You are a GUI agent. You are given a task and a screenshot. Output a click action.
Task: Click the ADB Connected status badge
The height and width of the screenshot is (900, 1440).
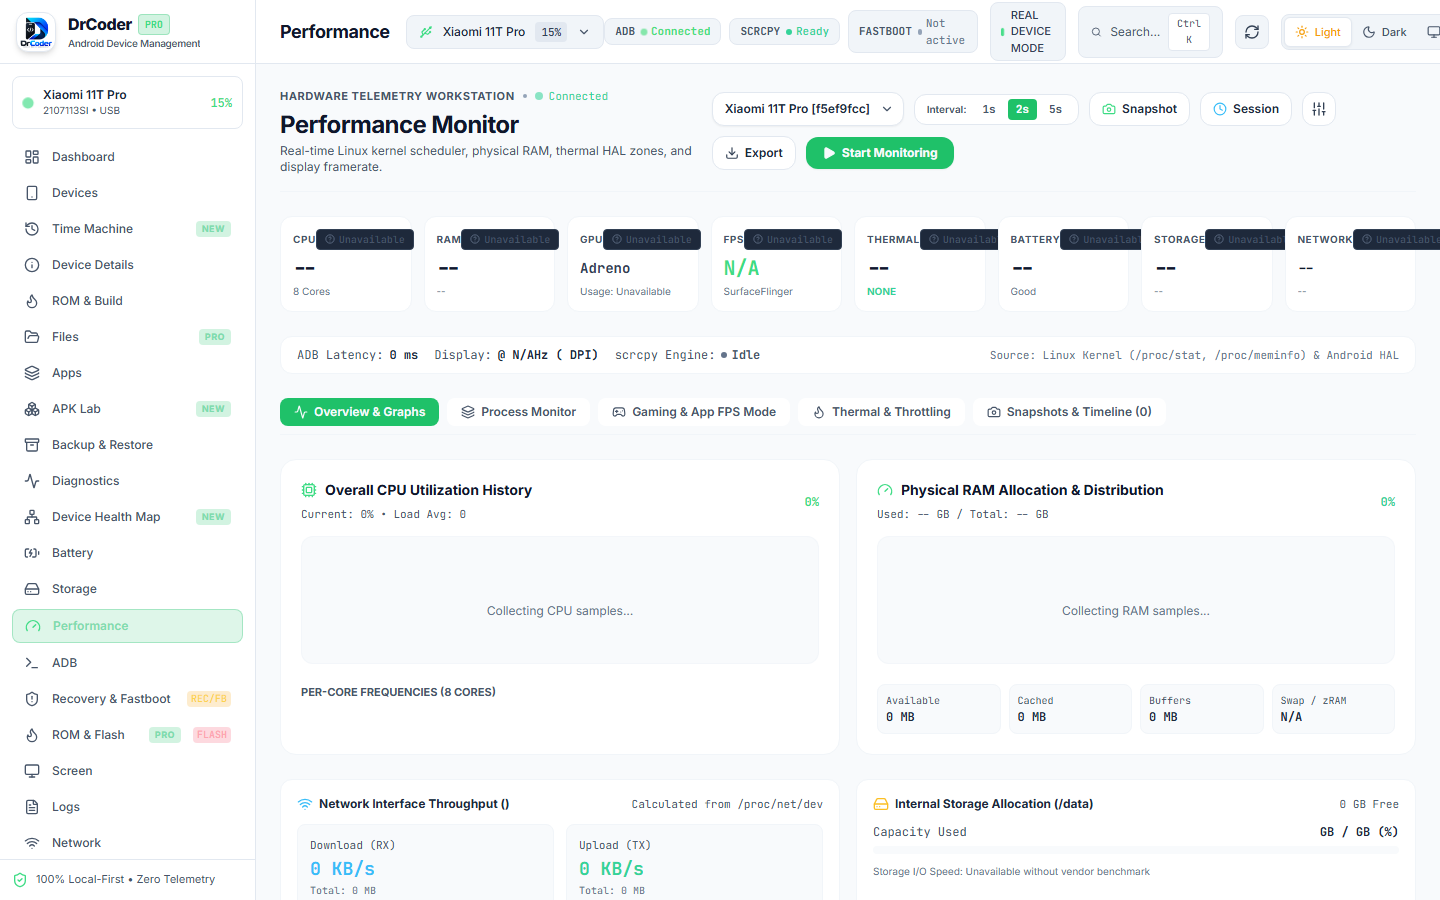click(662, 32)
